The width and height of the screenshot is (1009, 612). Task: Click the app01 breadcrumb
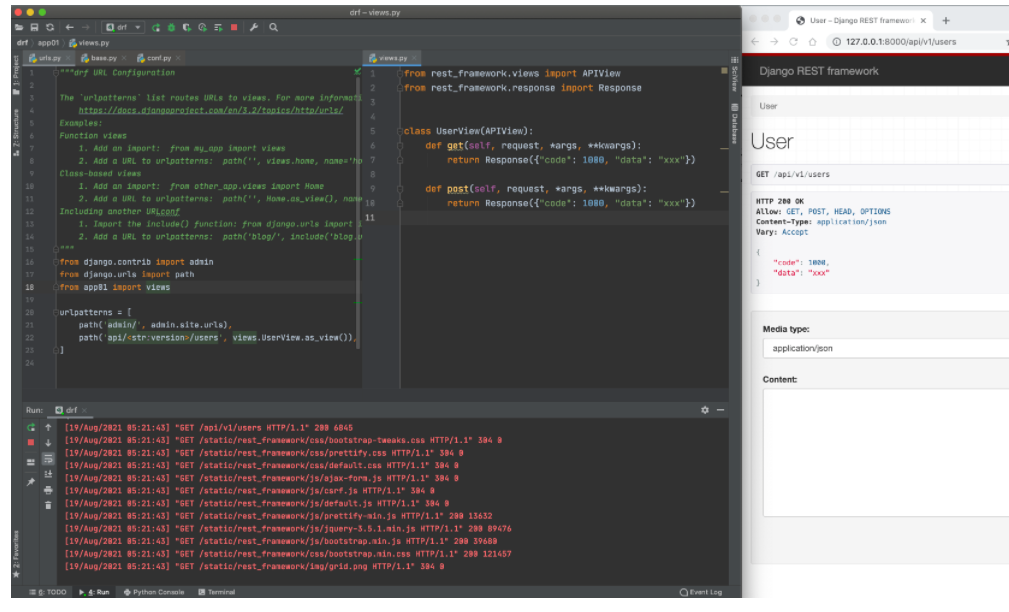48,43
